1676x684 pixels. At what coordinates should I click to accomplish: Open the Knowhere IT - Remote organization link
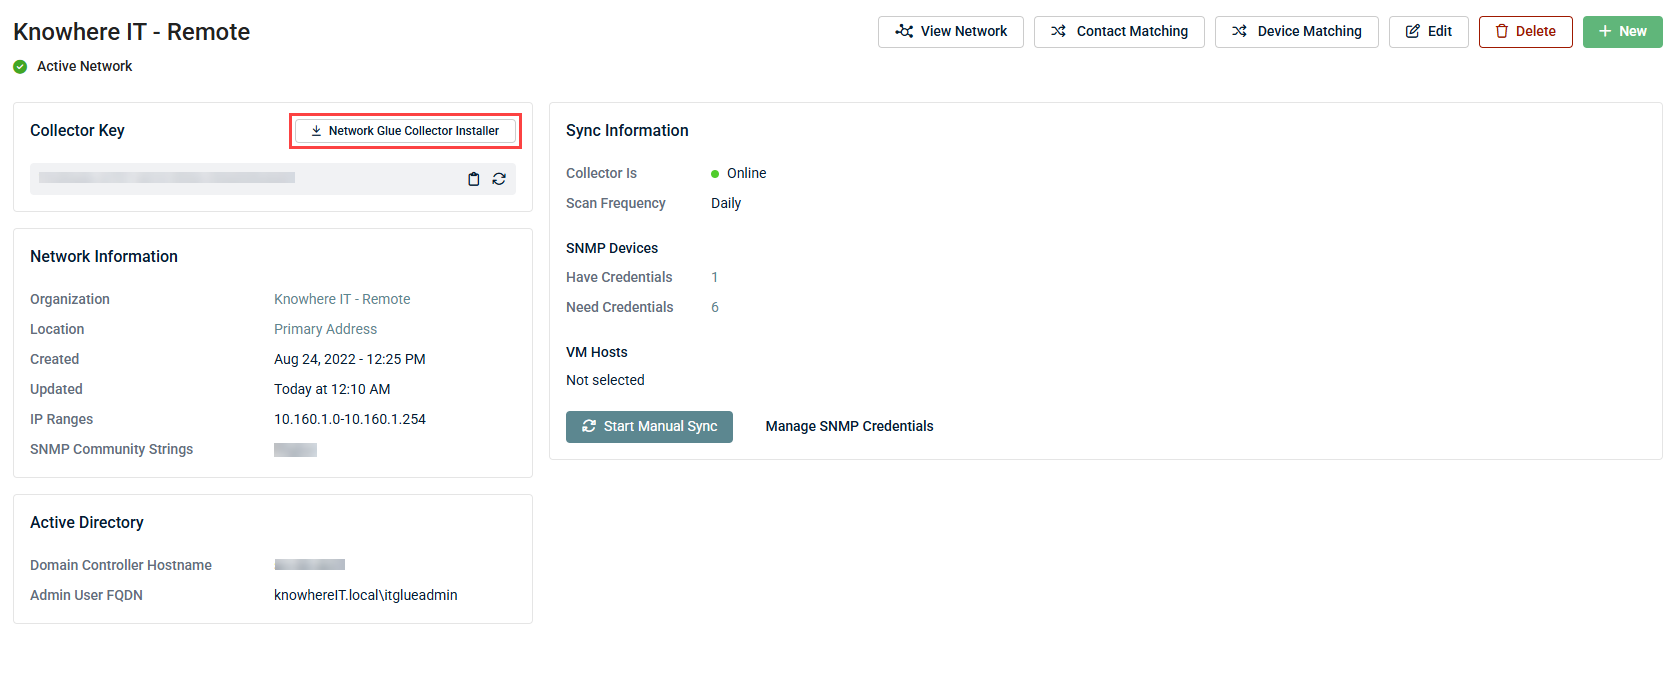tap(342, 299)
